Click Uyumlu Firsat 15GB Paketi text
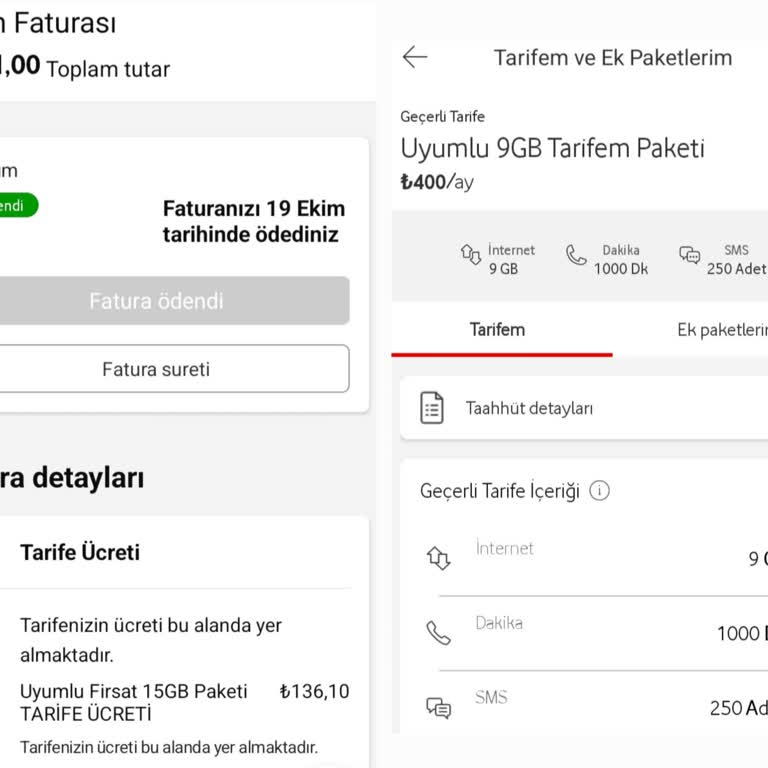Viewport: 768px width, 768px height. (133, 691)
